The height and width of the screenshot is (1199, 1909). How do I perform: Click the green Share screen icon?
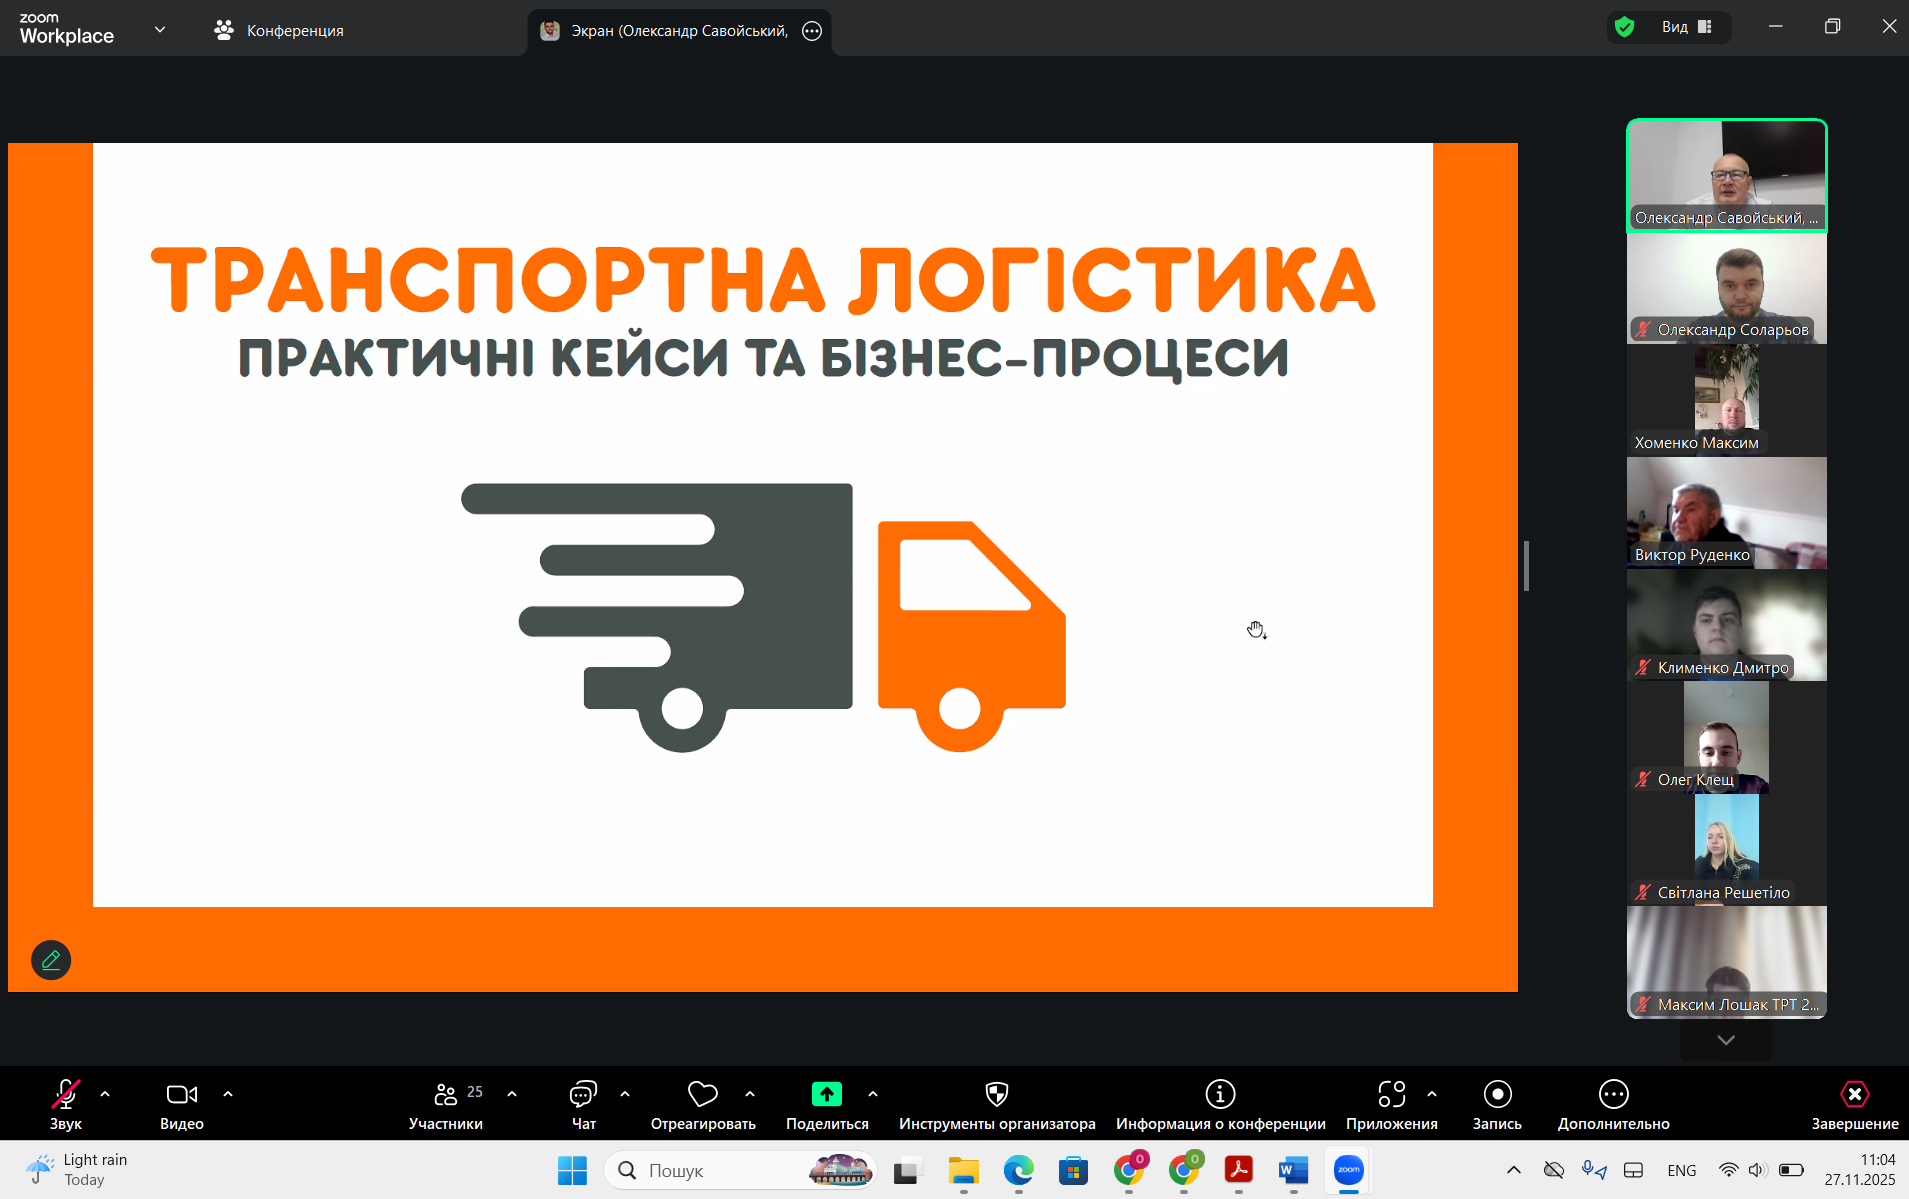[826, 1095]
